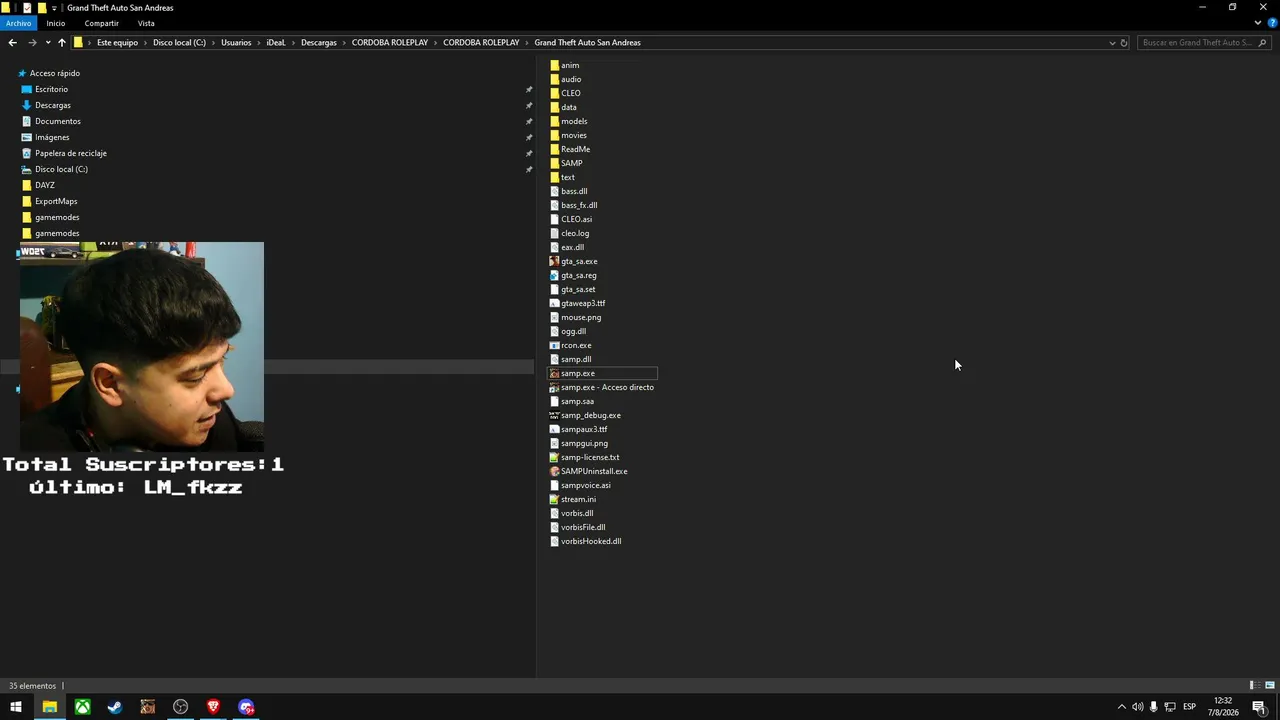Switch to the large thumbnails view icon
Image resolution: width=1280 pixels, height=720 pixels.
tap(1270, 685)
